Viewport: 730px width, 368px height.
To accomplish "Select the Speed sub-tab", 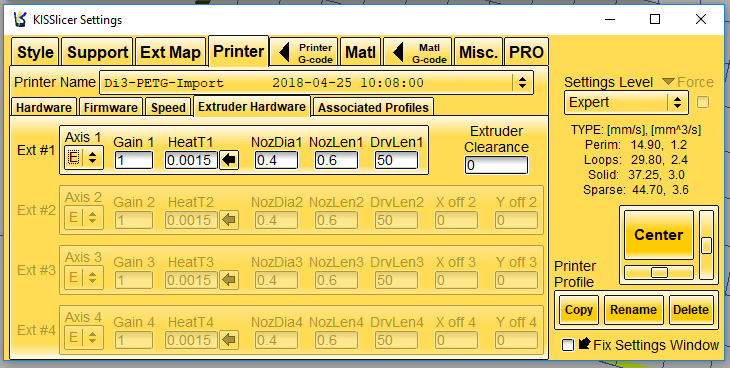I will [x=168, y=107].
